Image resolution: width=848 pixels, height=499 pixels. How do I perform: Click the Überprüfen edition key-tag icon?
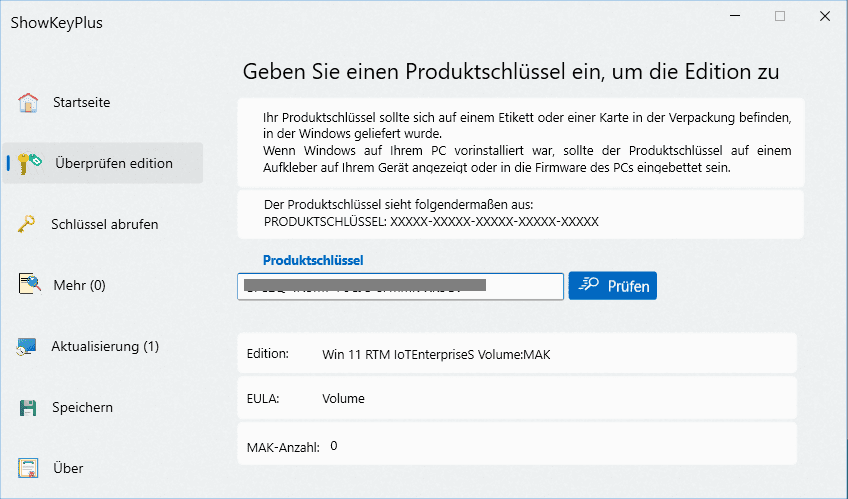point(29,163)
